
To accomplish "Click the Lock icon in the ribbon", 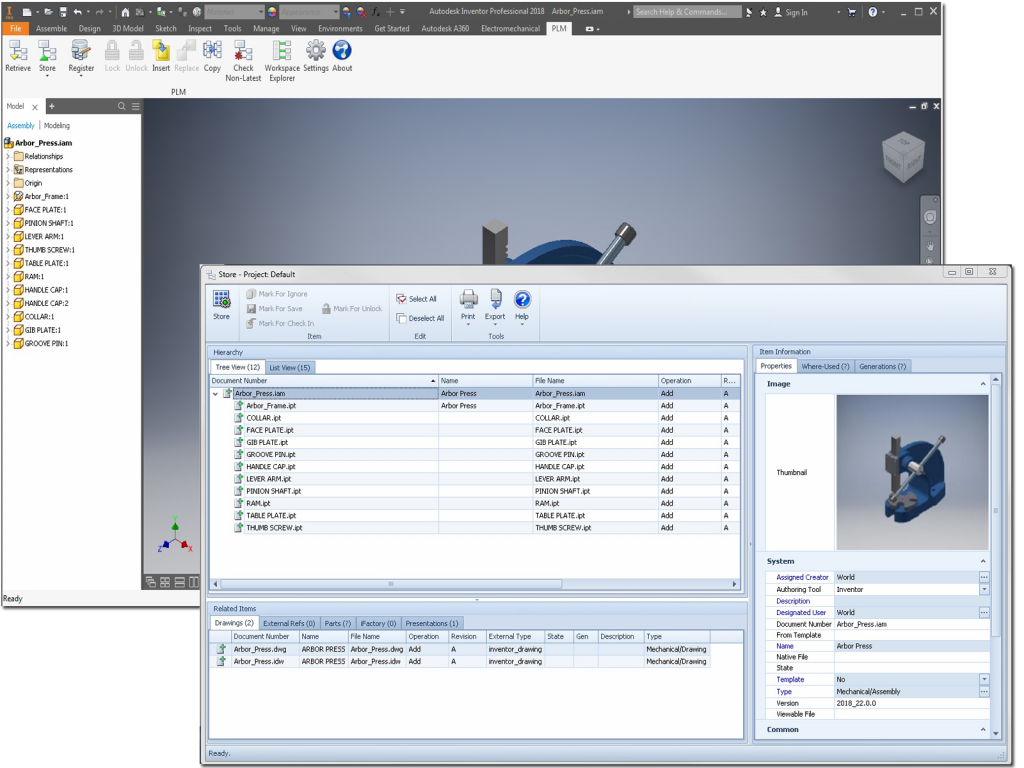I will click(x=112, y=51).
